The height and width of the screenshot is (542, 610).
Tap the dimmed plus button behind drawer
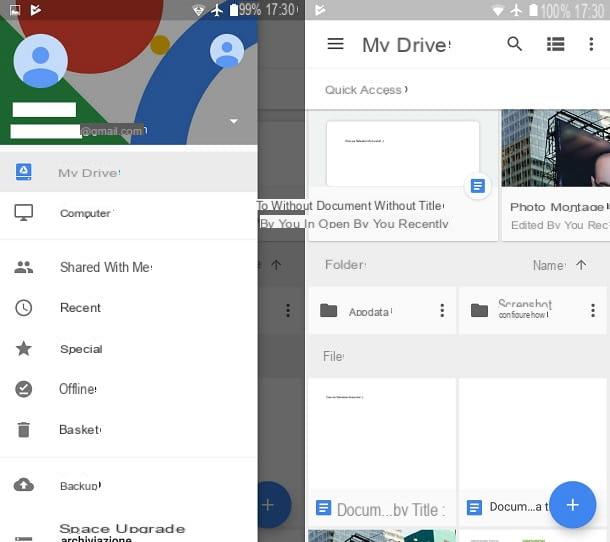pyautogui.click(x=273, y=505)
